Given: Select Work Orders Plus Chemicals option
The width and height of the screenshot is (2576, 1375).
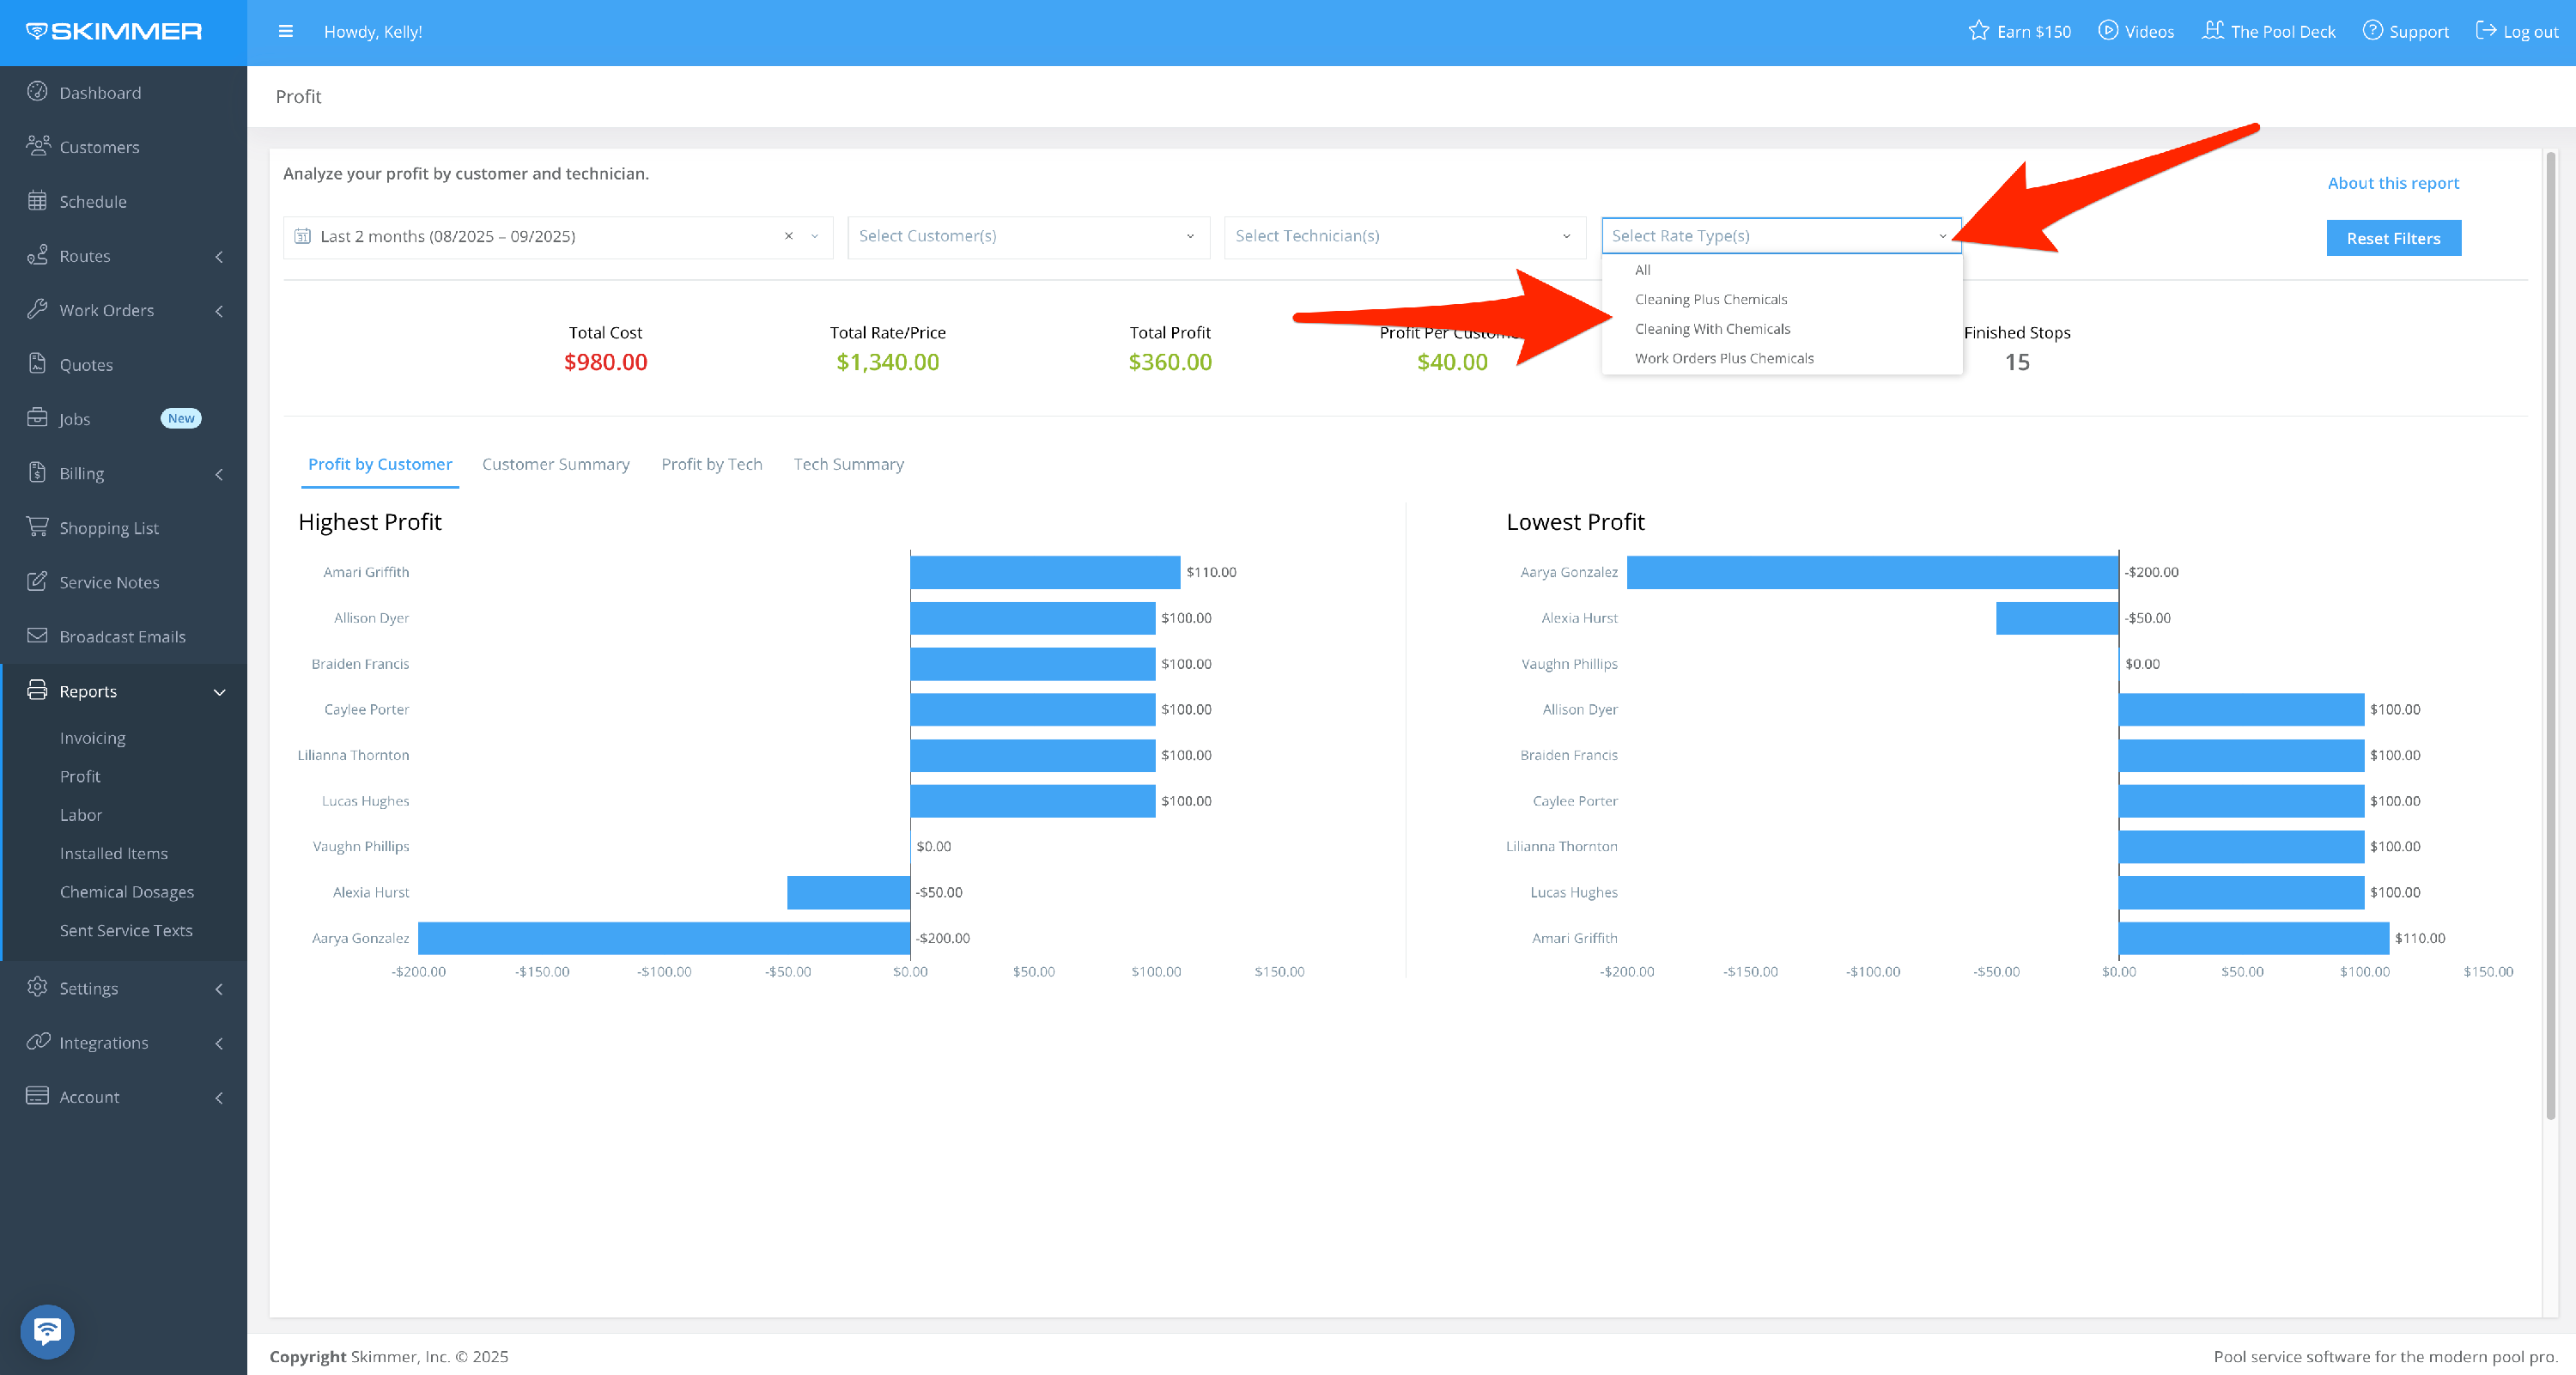Looking at the screenshot, I should point(1723,358).
